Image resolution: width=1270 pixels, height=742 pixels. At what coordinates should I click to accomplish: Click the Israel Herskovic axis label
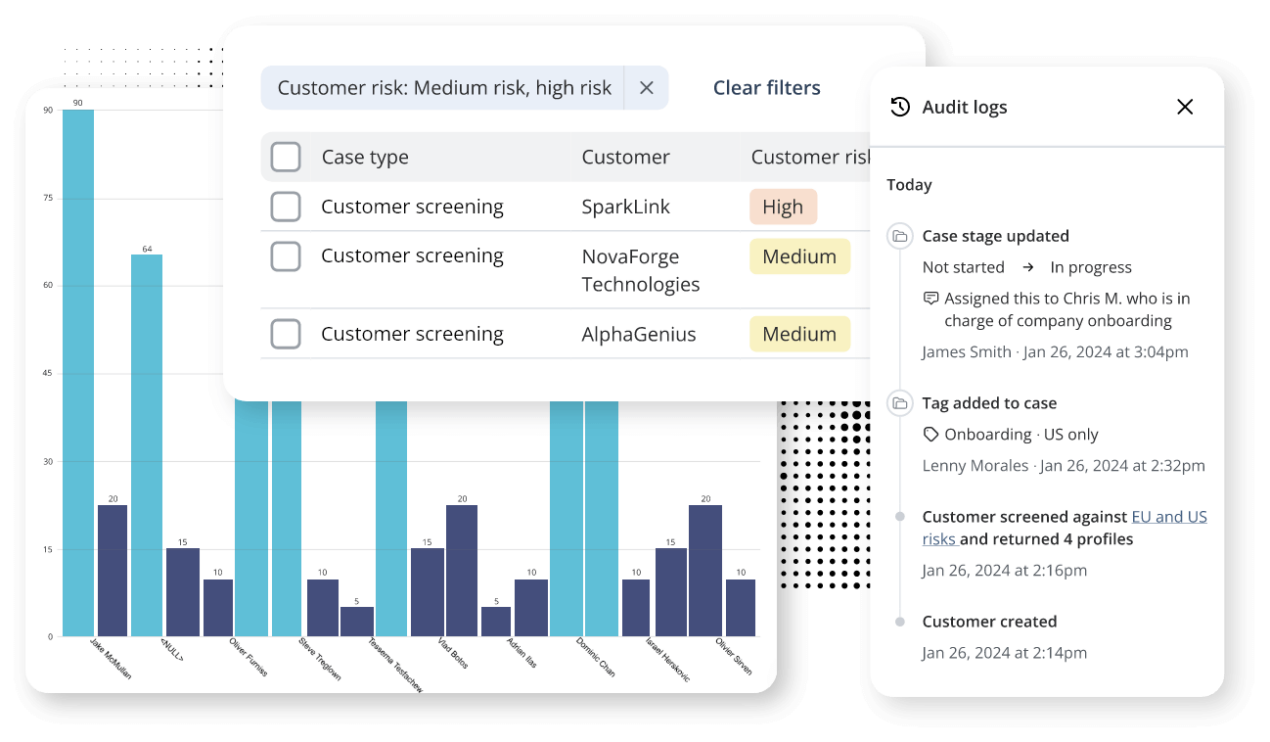tap(666, 660)
